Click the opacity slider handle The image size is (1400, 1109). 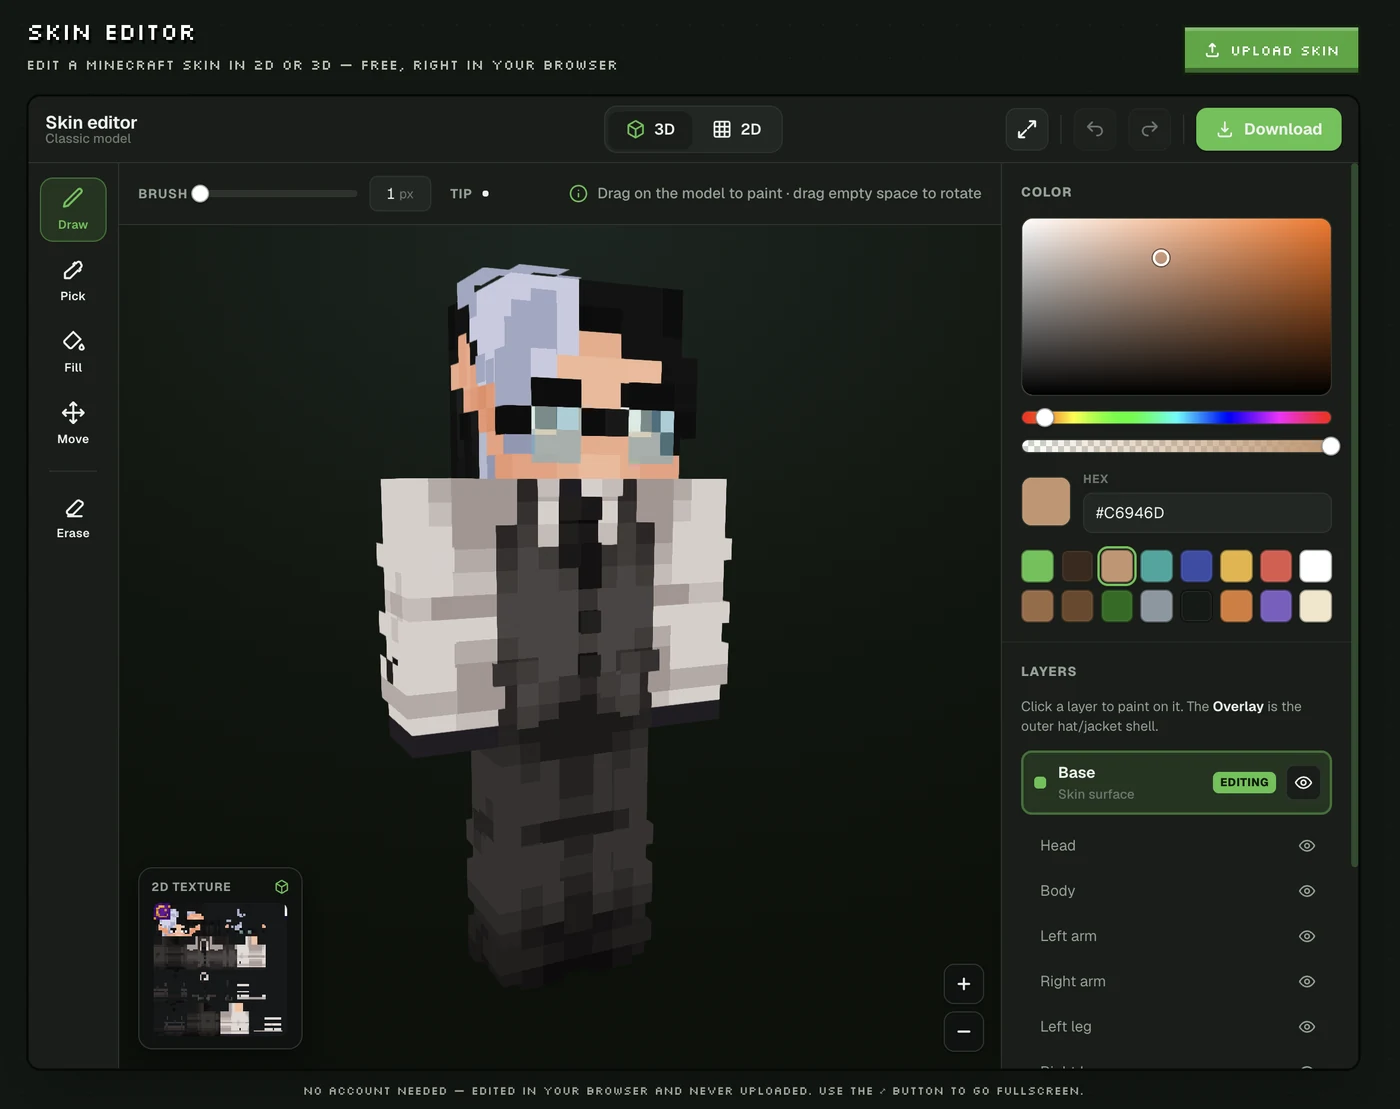(1331, 446)
